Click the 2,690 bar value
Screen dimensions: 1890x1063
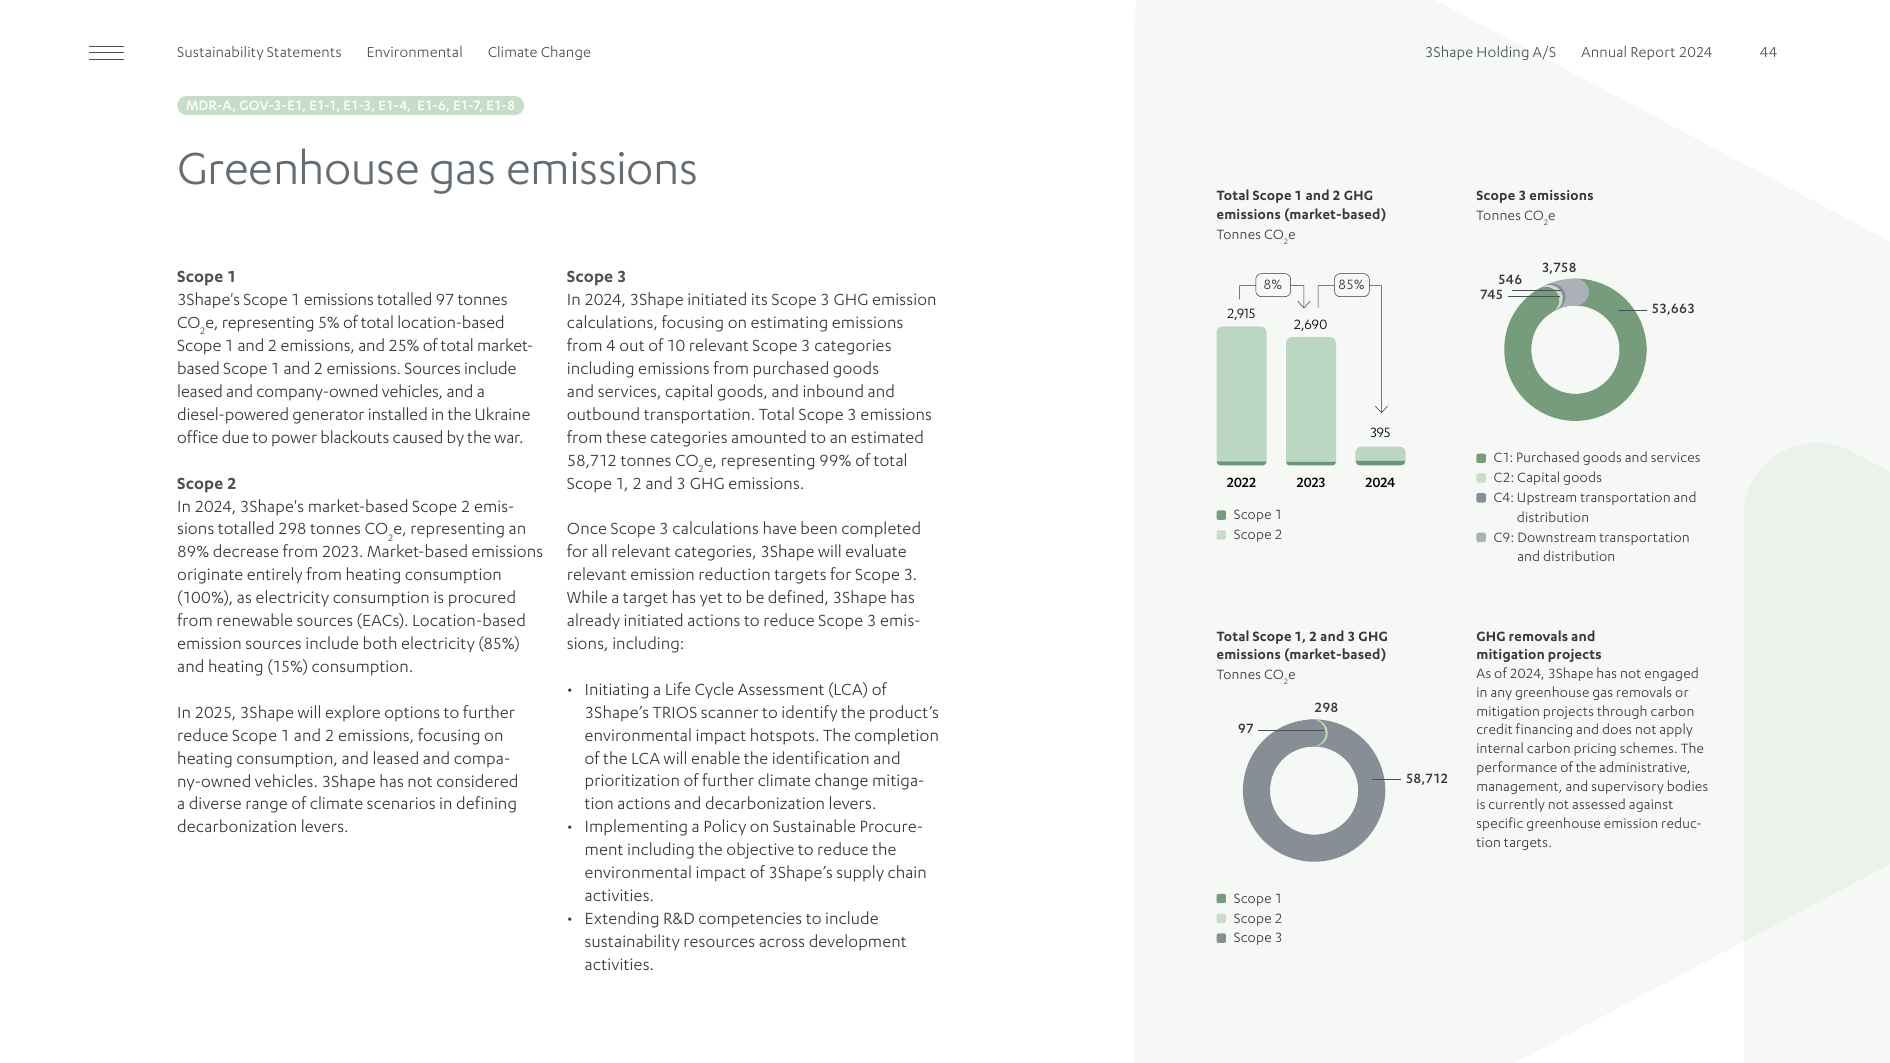point(1310,325)
